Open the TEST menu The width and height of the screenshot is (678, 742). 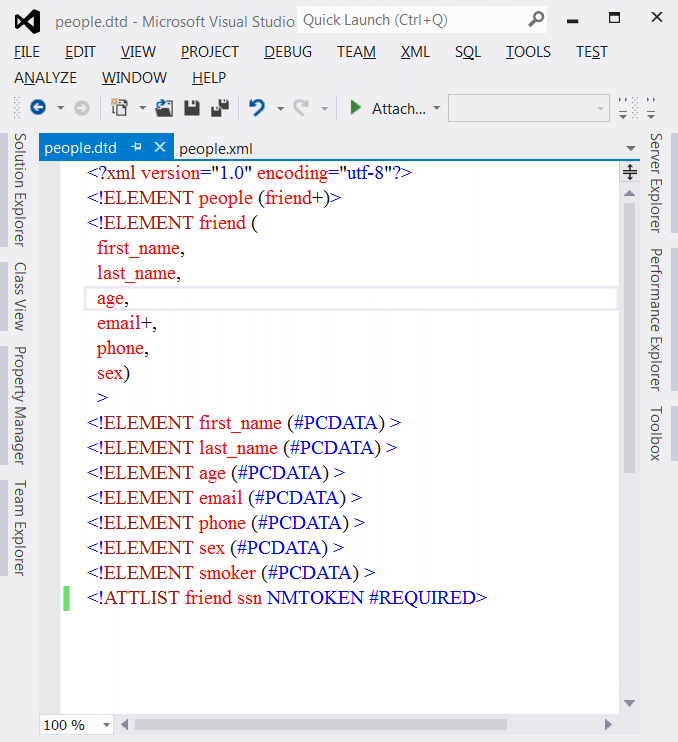(x=591, y=52)
